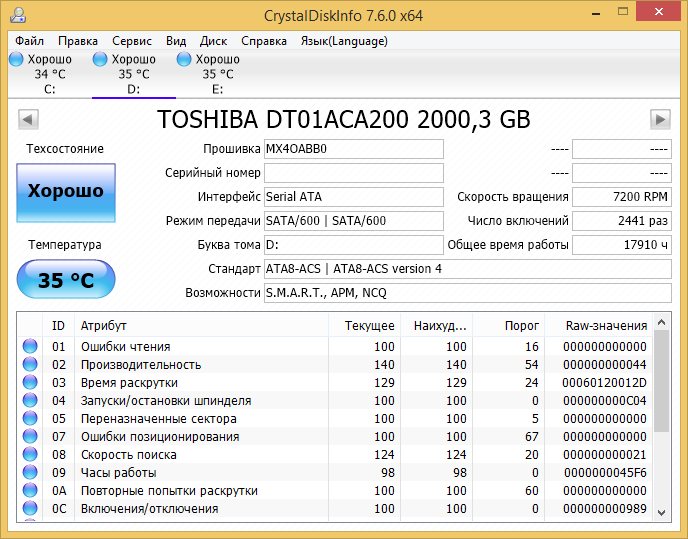The height and width of the screenshot is (539, 688).
Task: Click the Режим передачи SATA/600 field
Action: point(354,221)
